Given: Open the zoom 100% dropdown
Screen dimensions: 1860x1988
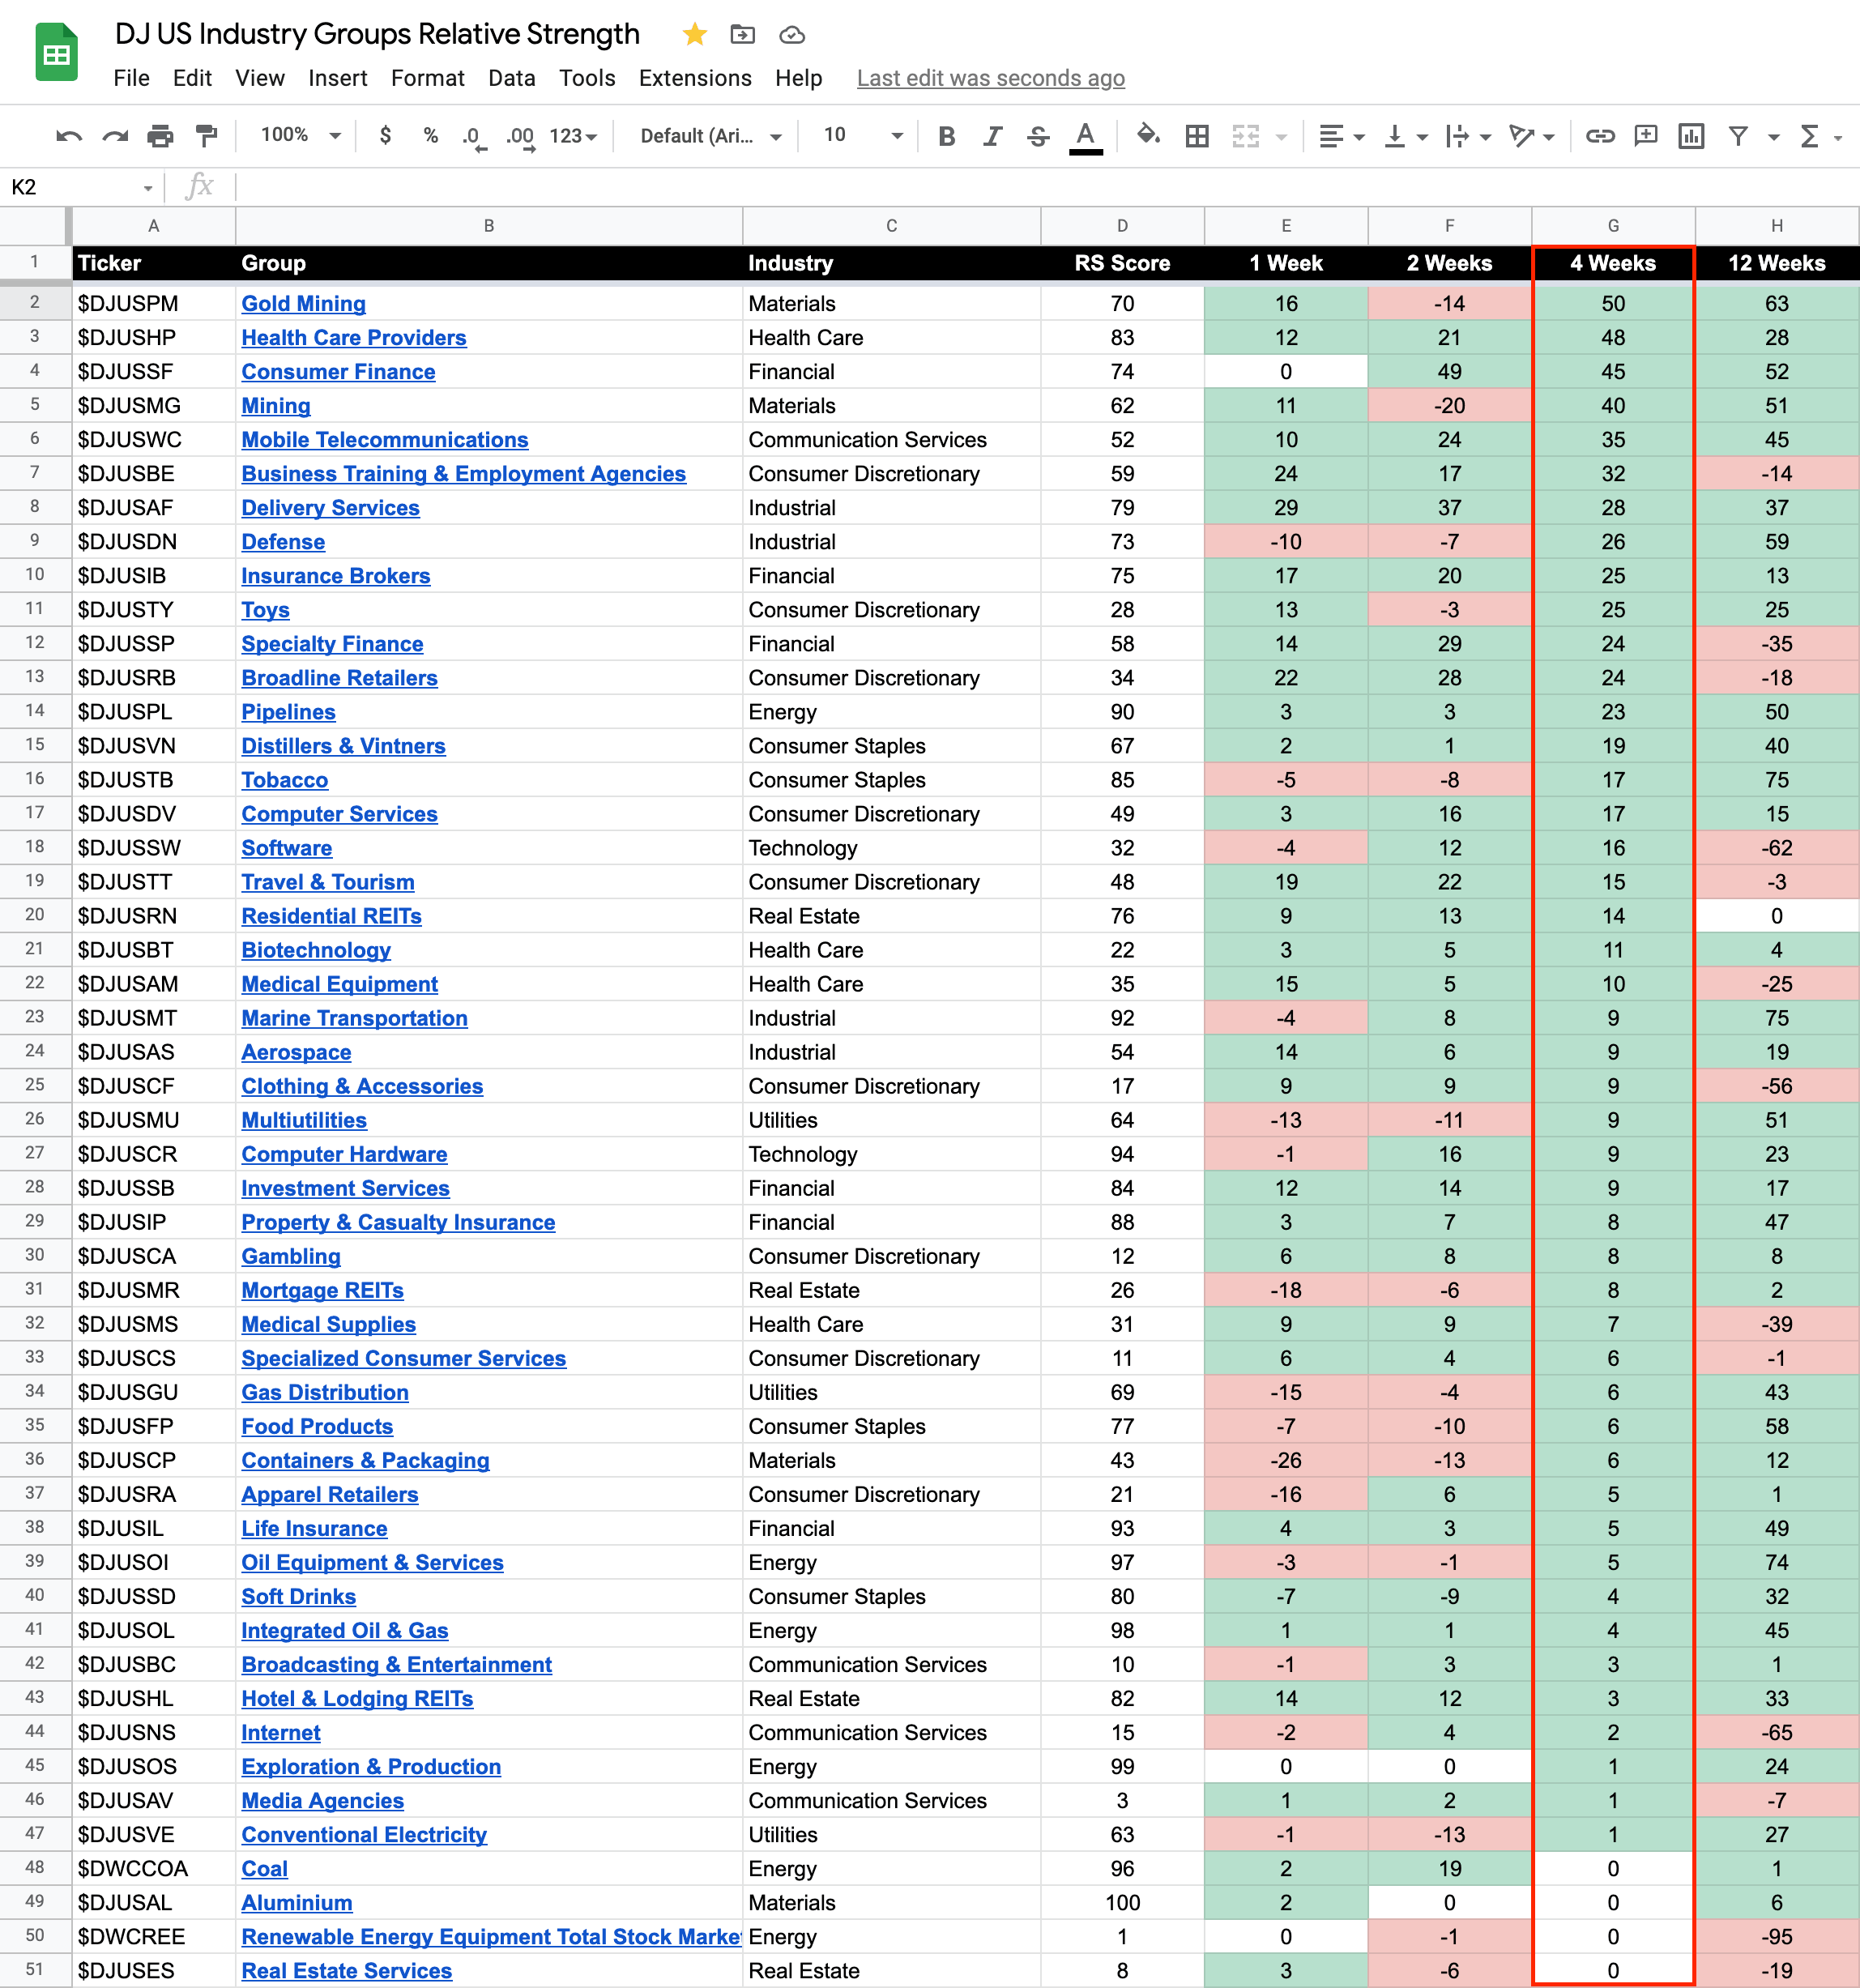Looking at the screenshot, I should (x=300, y=135).
